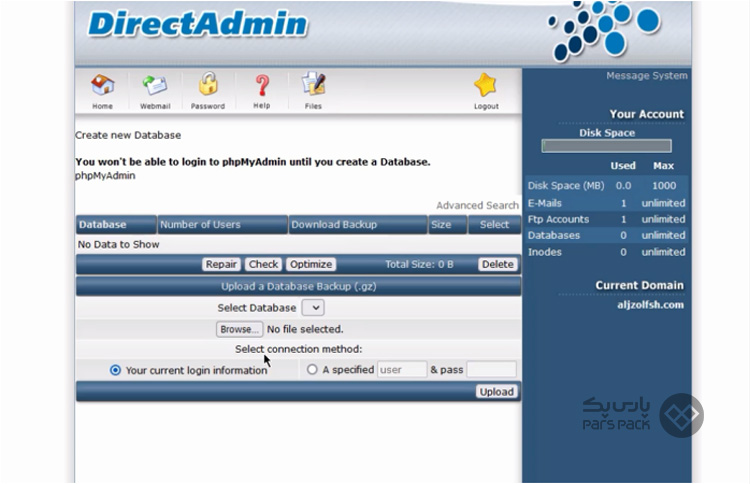This screenshot has width=750, height=484.
Task: Click the 'No Data to Show' text
Action: (118, 244)
